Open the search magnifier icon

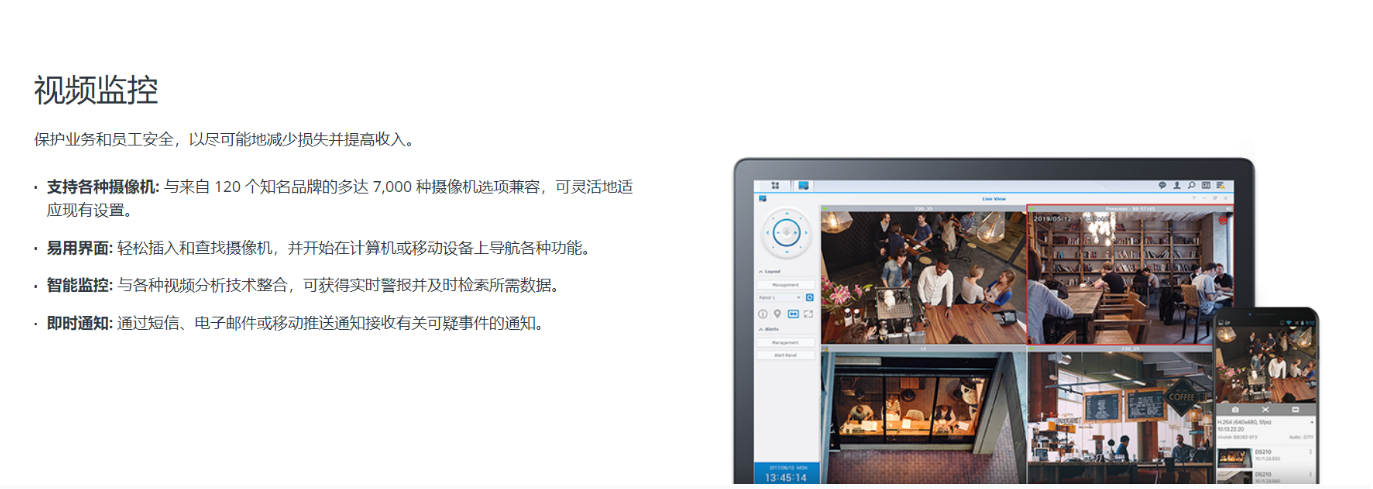click(1191, 185)
